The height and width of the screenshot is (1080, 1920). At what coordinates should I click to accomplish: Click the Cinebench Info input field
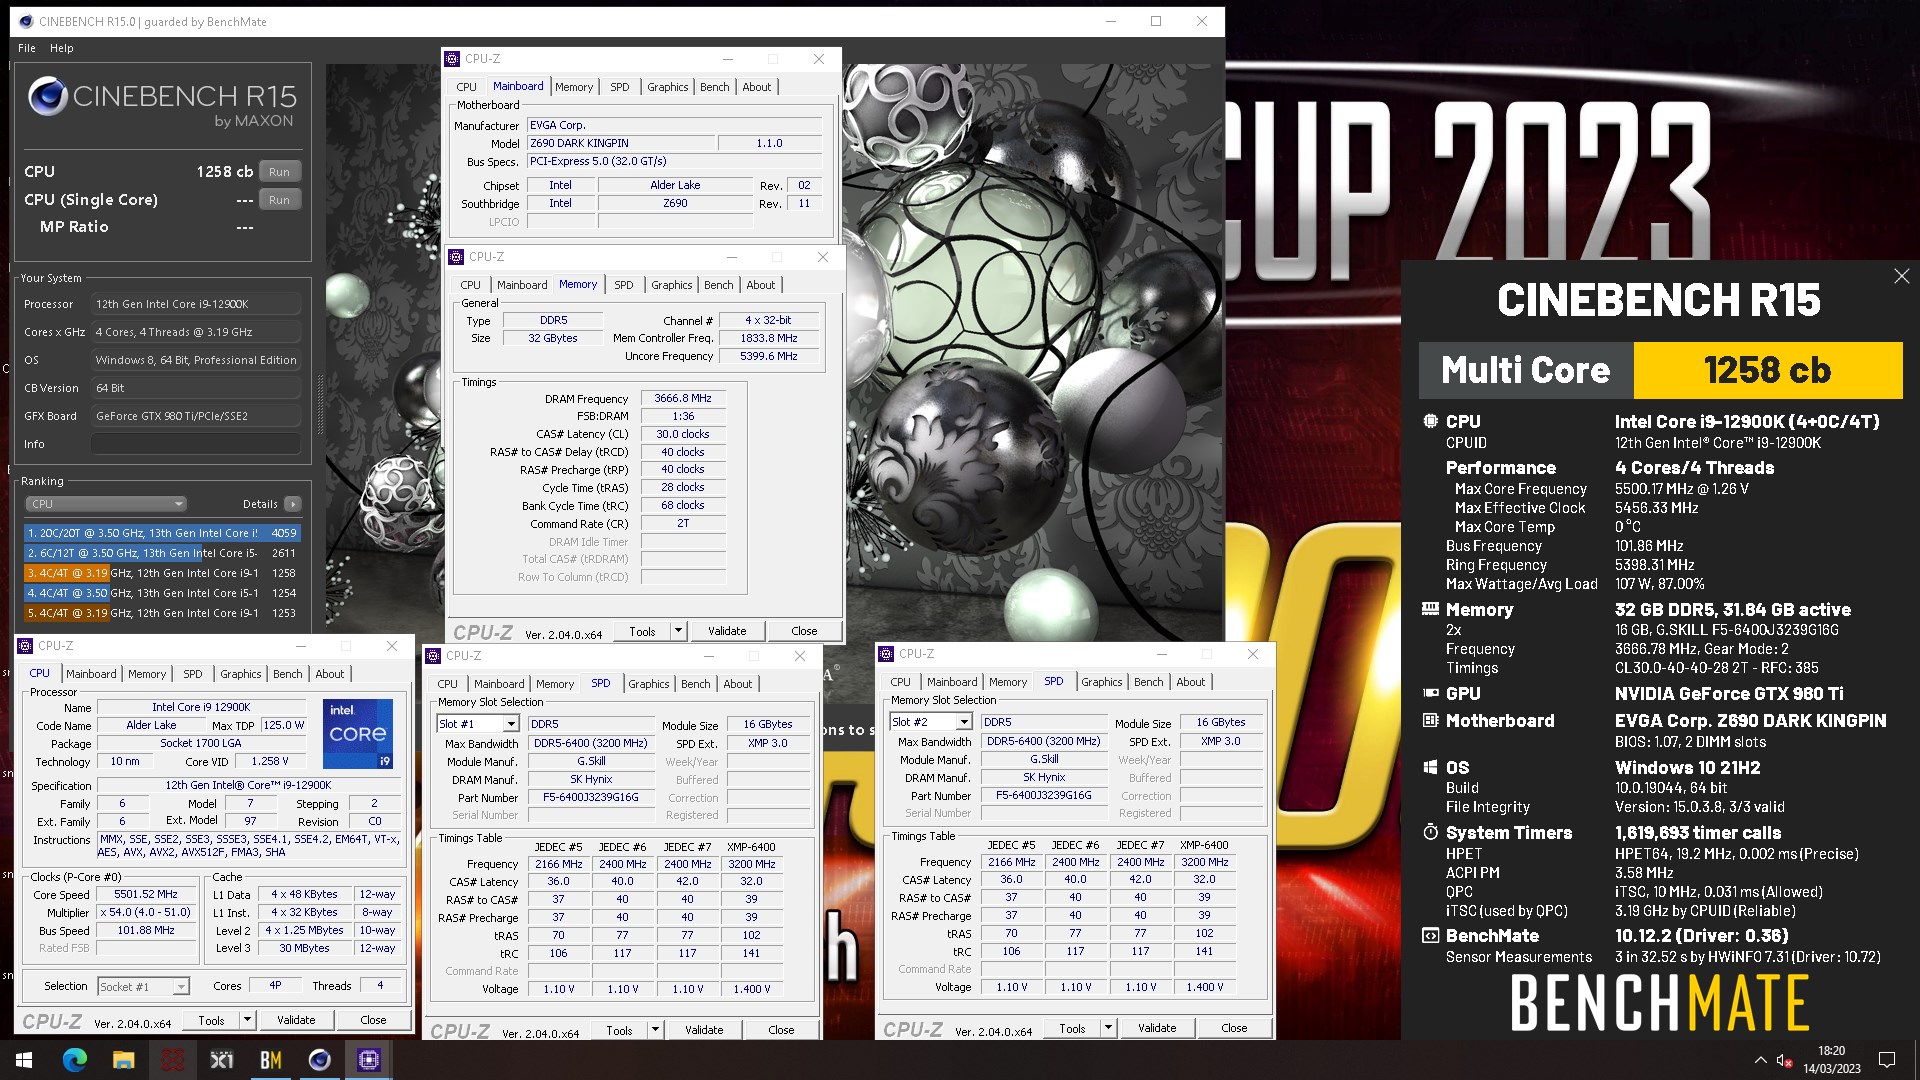pyautogui.click(x=196, y=444)
